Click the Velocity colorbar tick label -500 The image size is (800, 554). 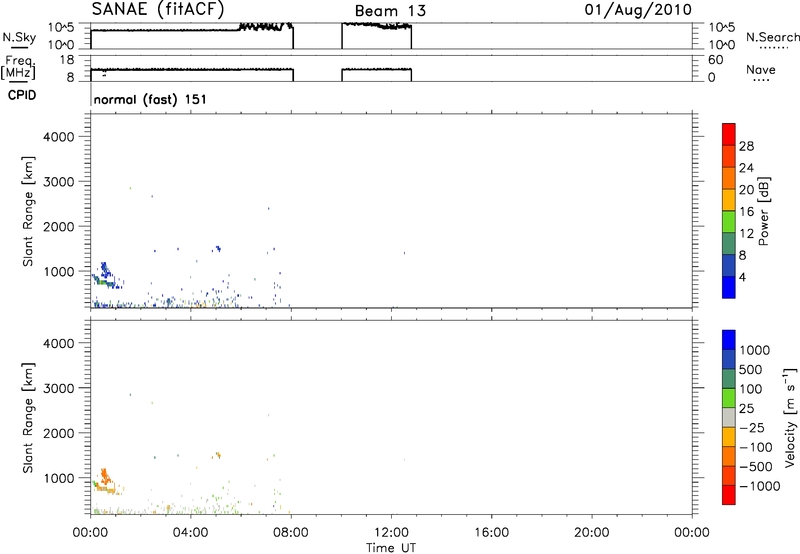click(755, 466)
